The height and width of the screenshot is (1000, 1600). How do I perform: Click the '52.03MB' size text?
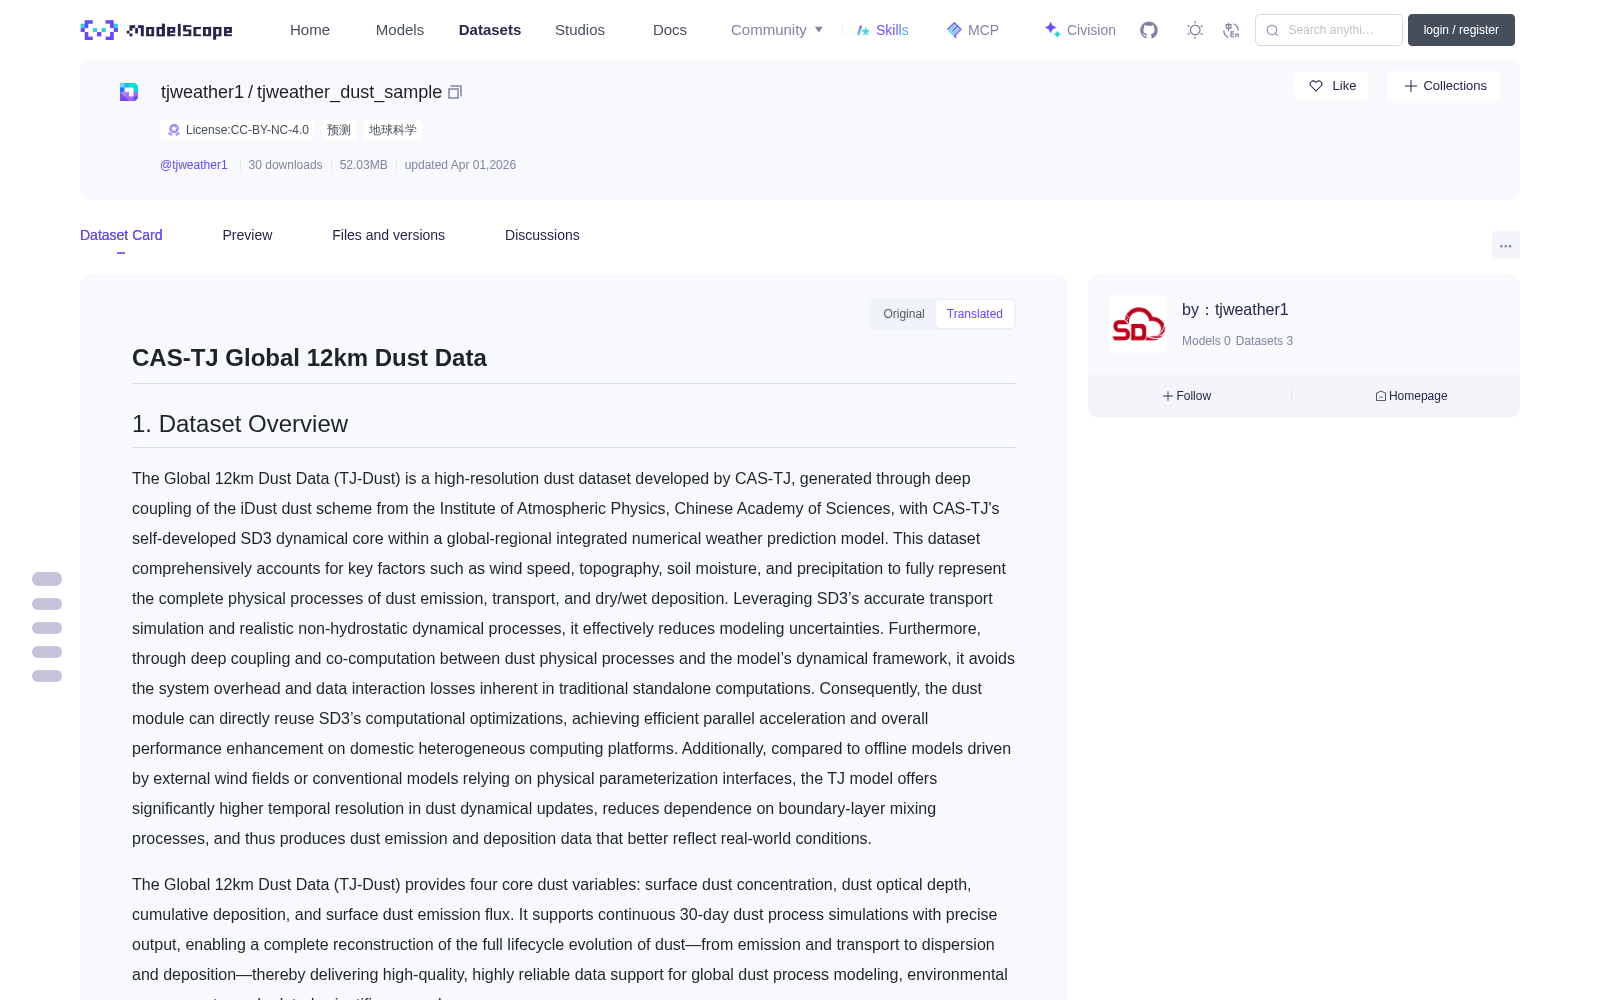(363, 165)
